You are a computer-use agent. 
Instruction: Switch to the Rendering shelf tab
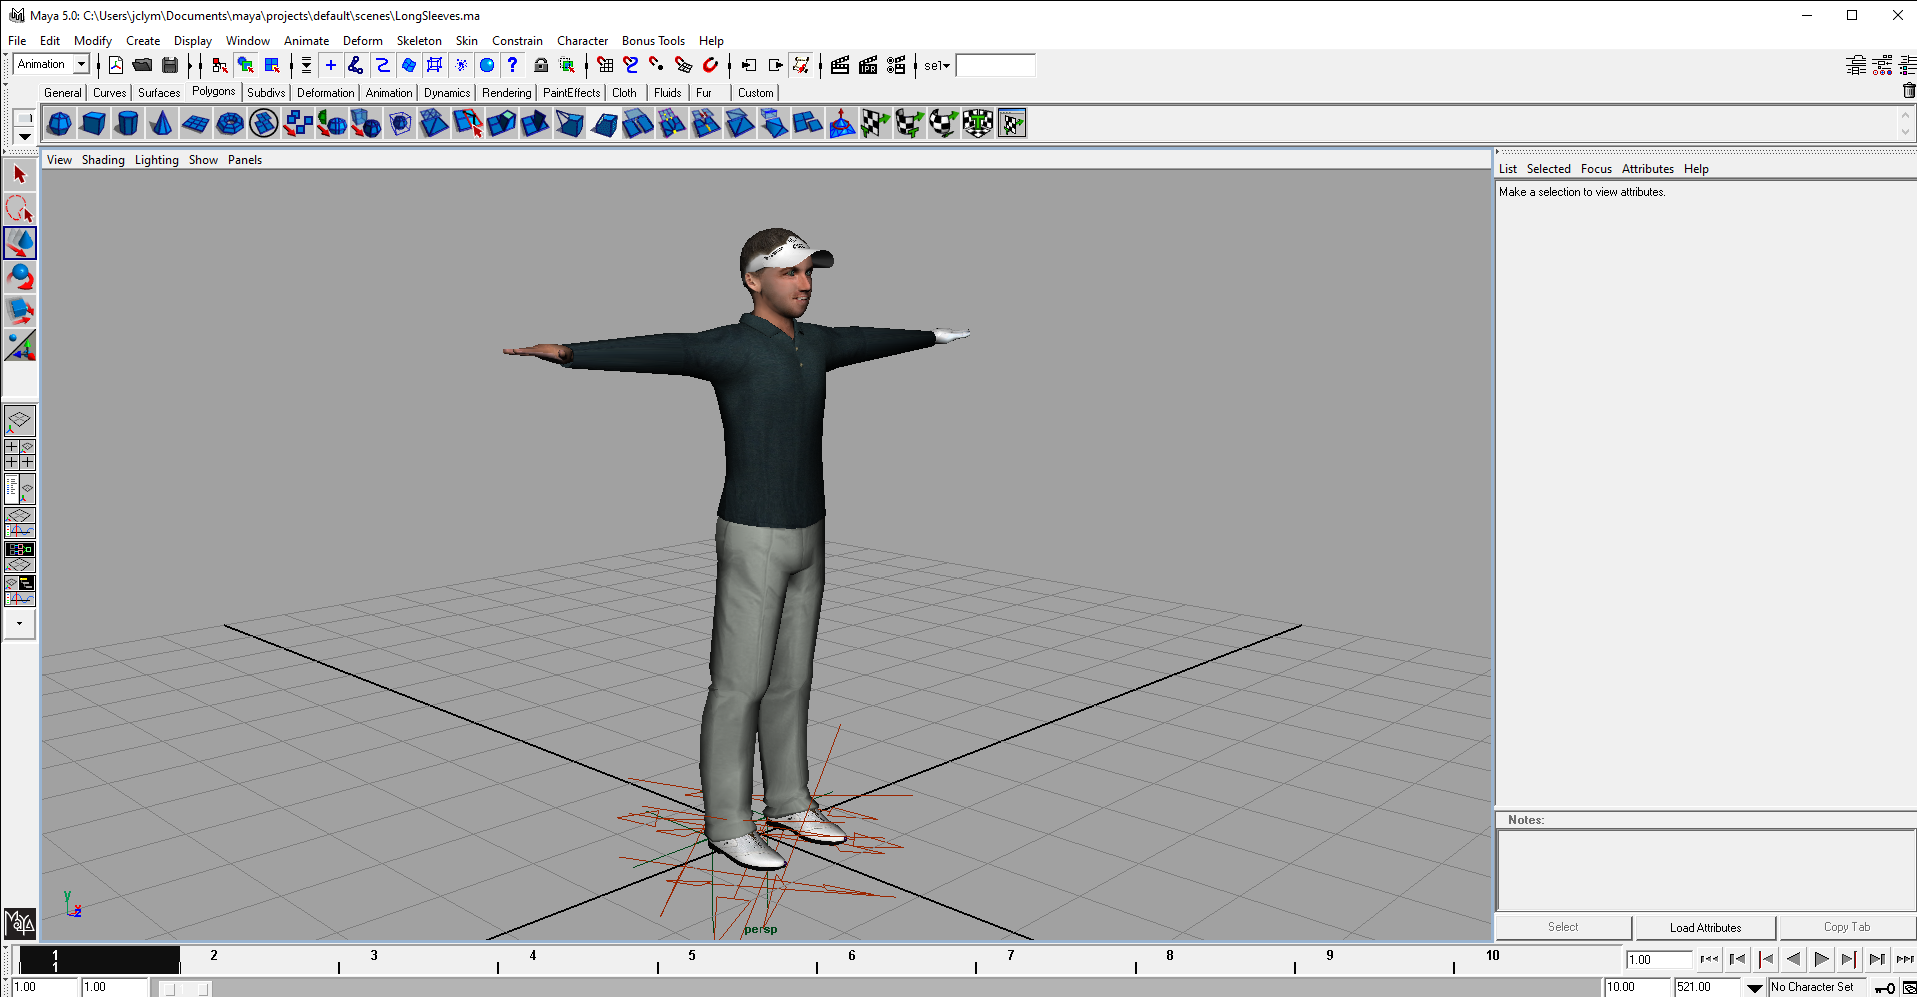(x=506, y=93)
